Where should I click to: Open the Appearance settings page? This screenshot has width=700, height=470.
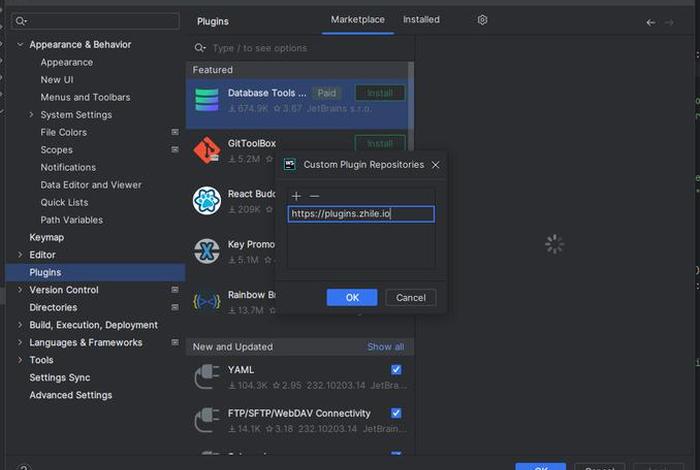pos(67,62)
